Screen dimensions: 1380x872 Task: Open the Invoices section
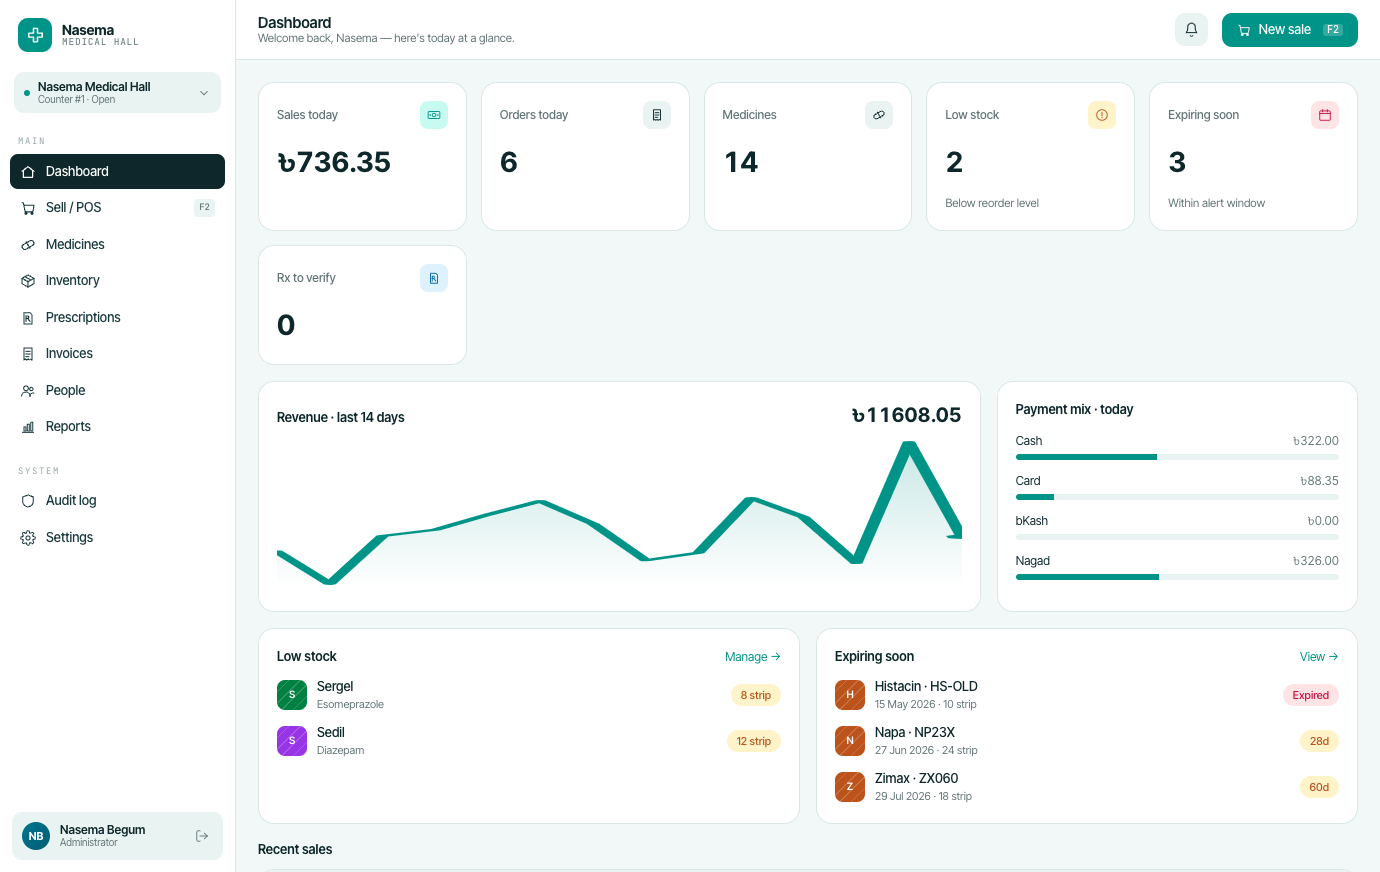(x=117, y=354)
